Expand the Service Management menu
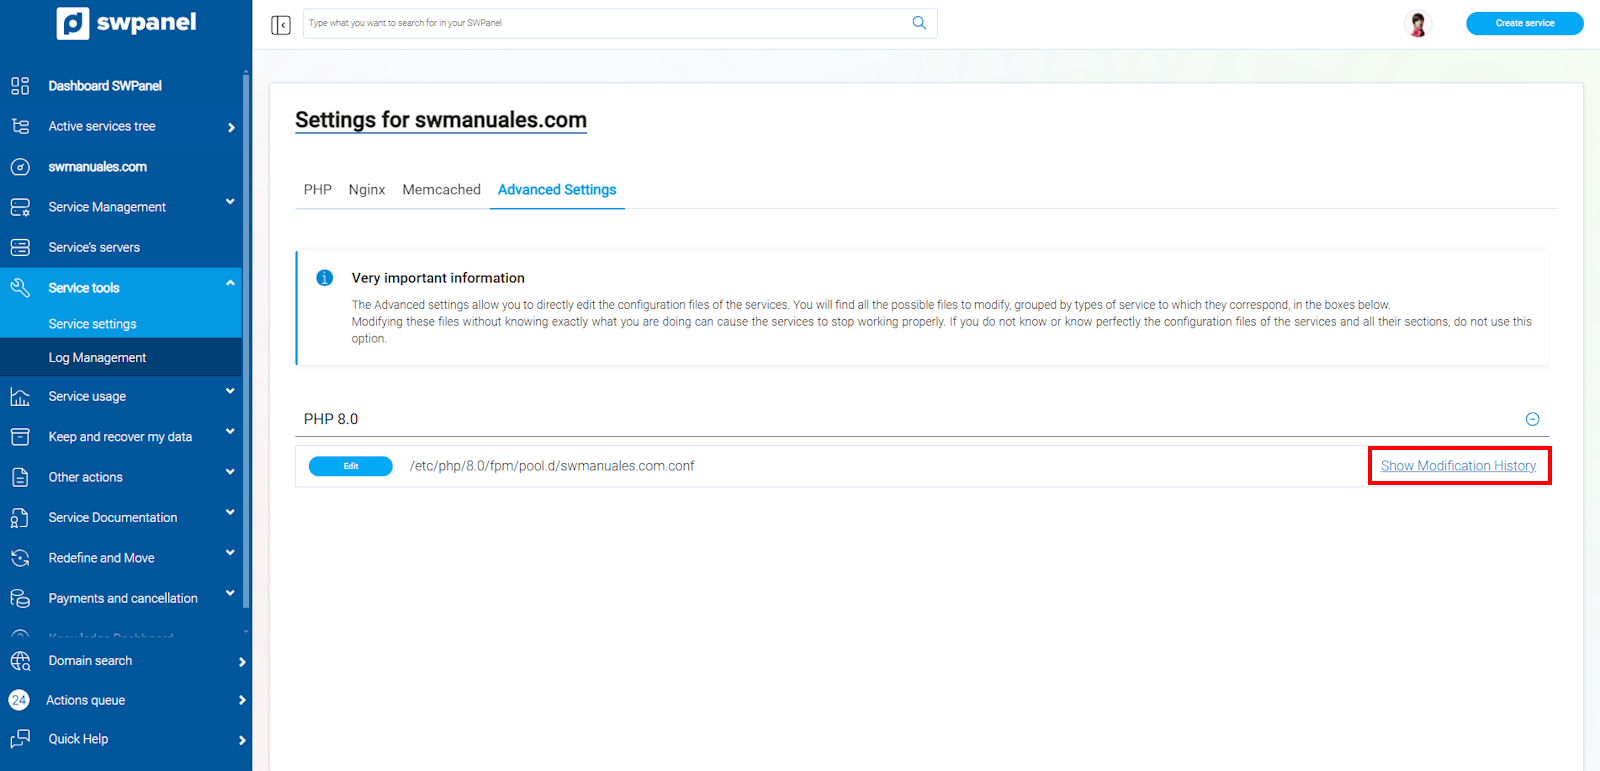Image resolution: width=1600 pixels, height=771 pixels. [x=230, y=202]
